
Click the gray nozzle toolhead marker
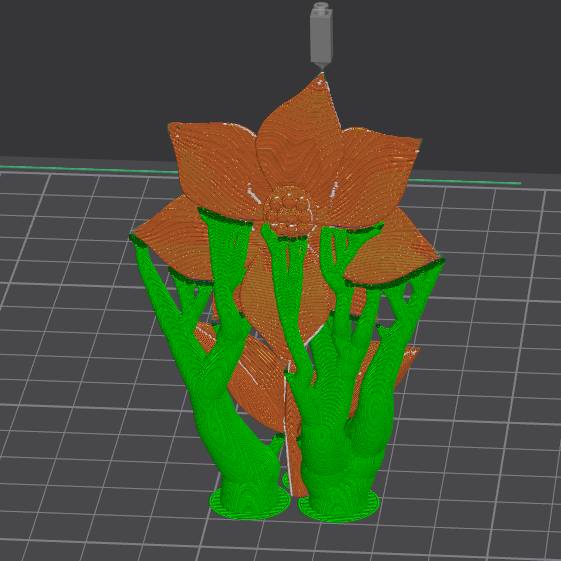click(x=321, y=35)
